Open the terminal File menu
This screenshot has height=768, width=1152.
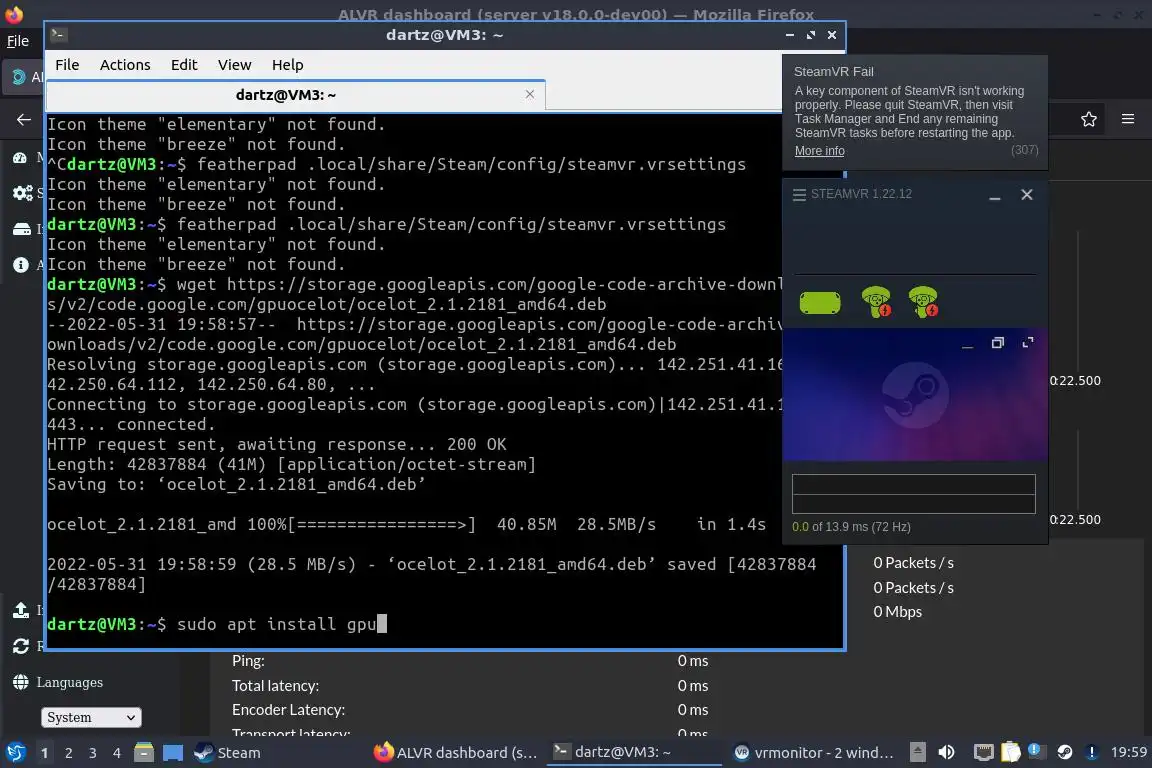click(x=67, y=65)
